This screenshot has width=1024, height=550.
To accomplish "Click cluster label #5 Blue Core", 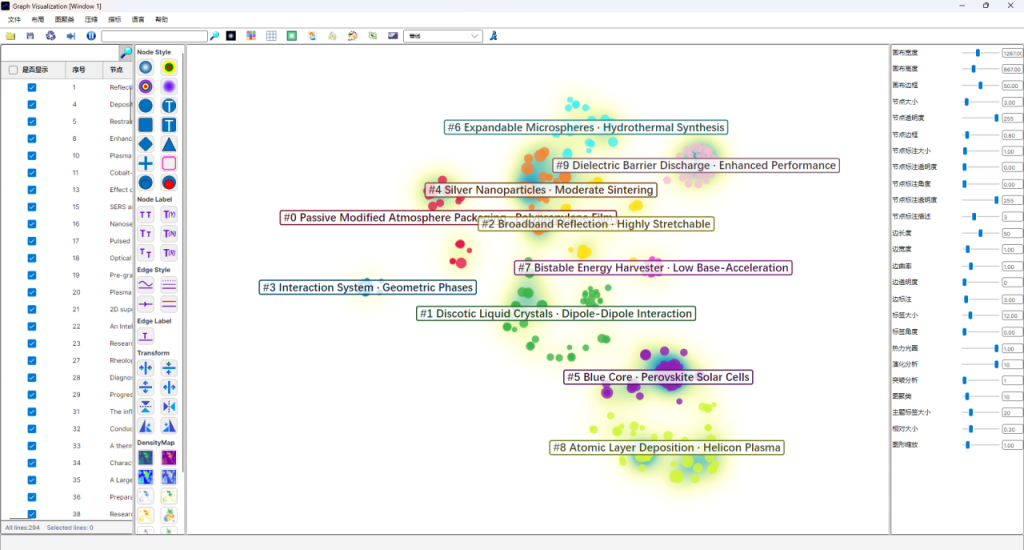I will (658, 377).
